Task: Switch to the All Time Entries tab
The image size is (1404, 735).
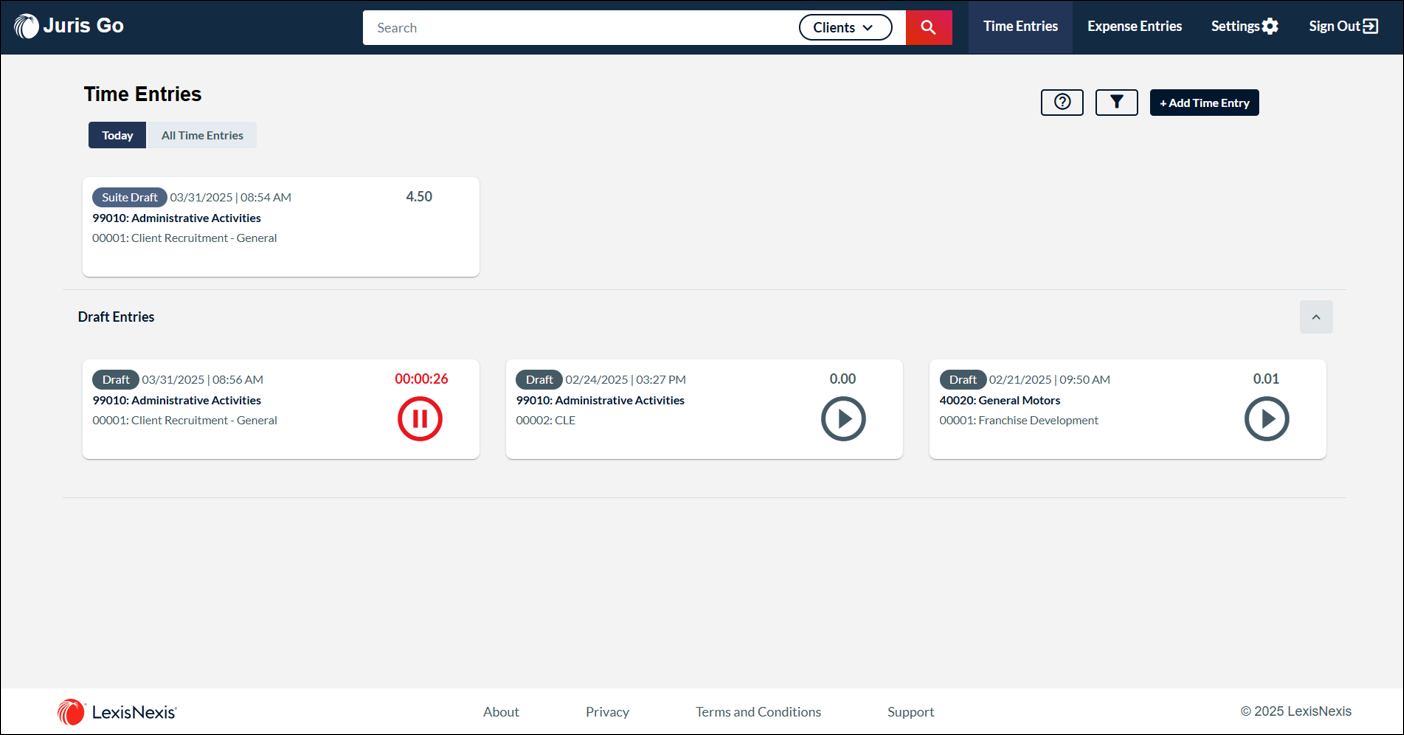Action: (202, 135)
